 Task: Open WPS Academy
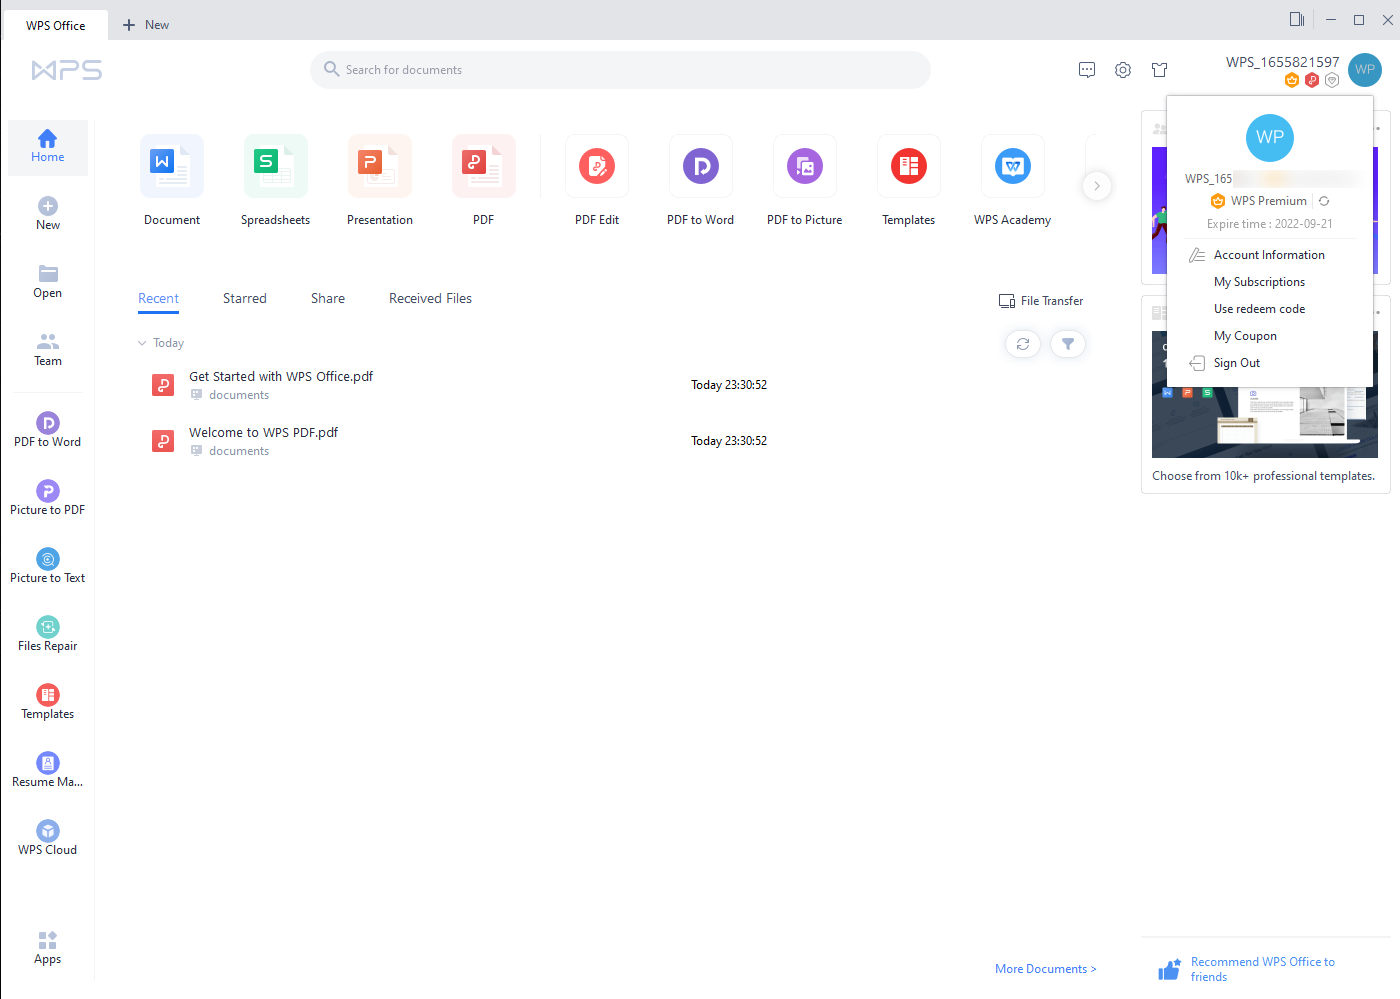click(1013, 181)
